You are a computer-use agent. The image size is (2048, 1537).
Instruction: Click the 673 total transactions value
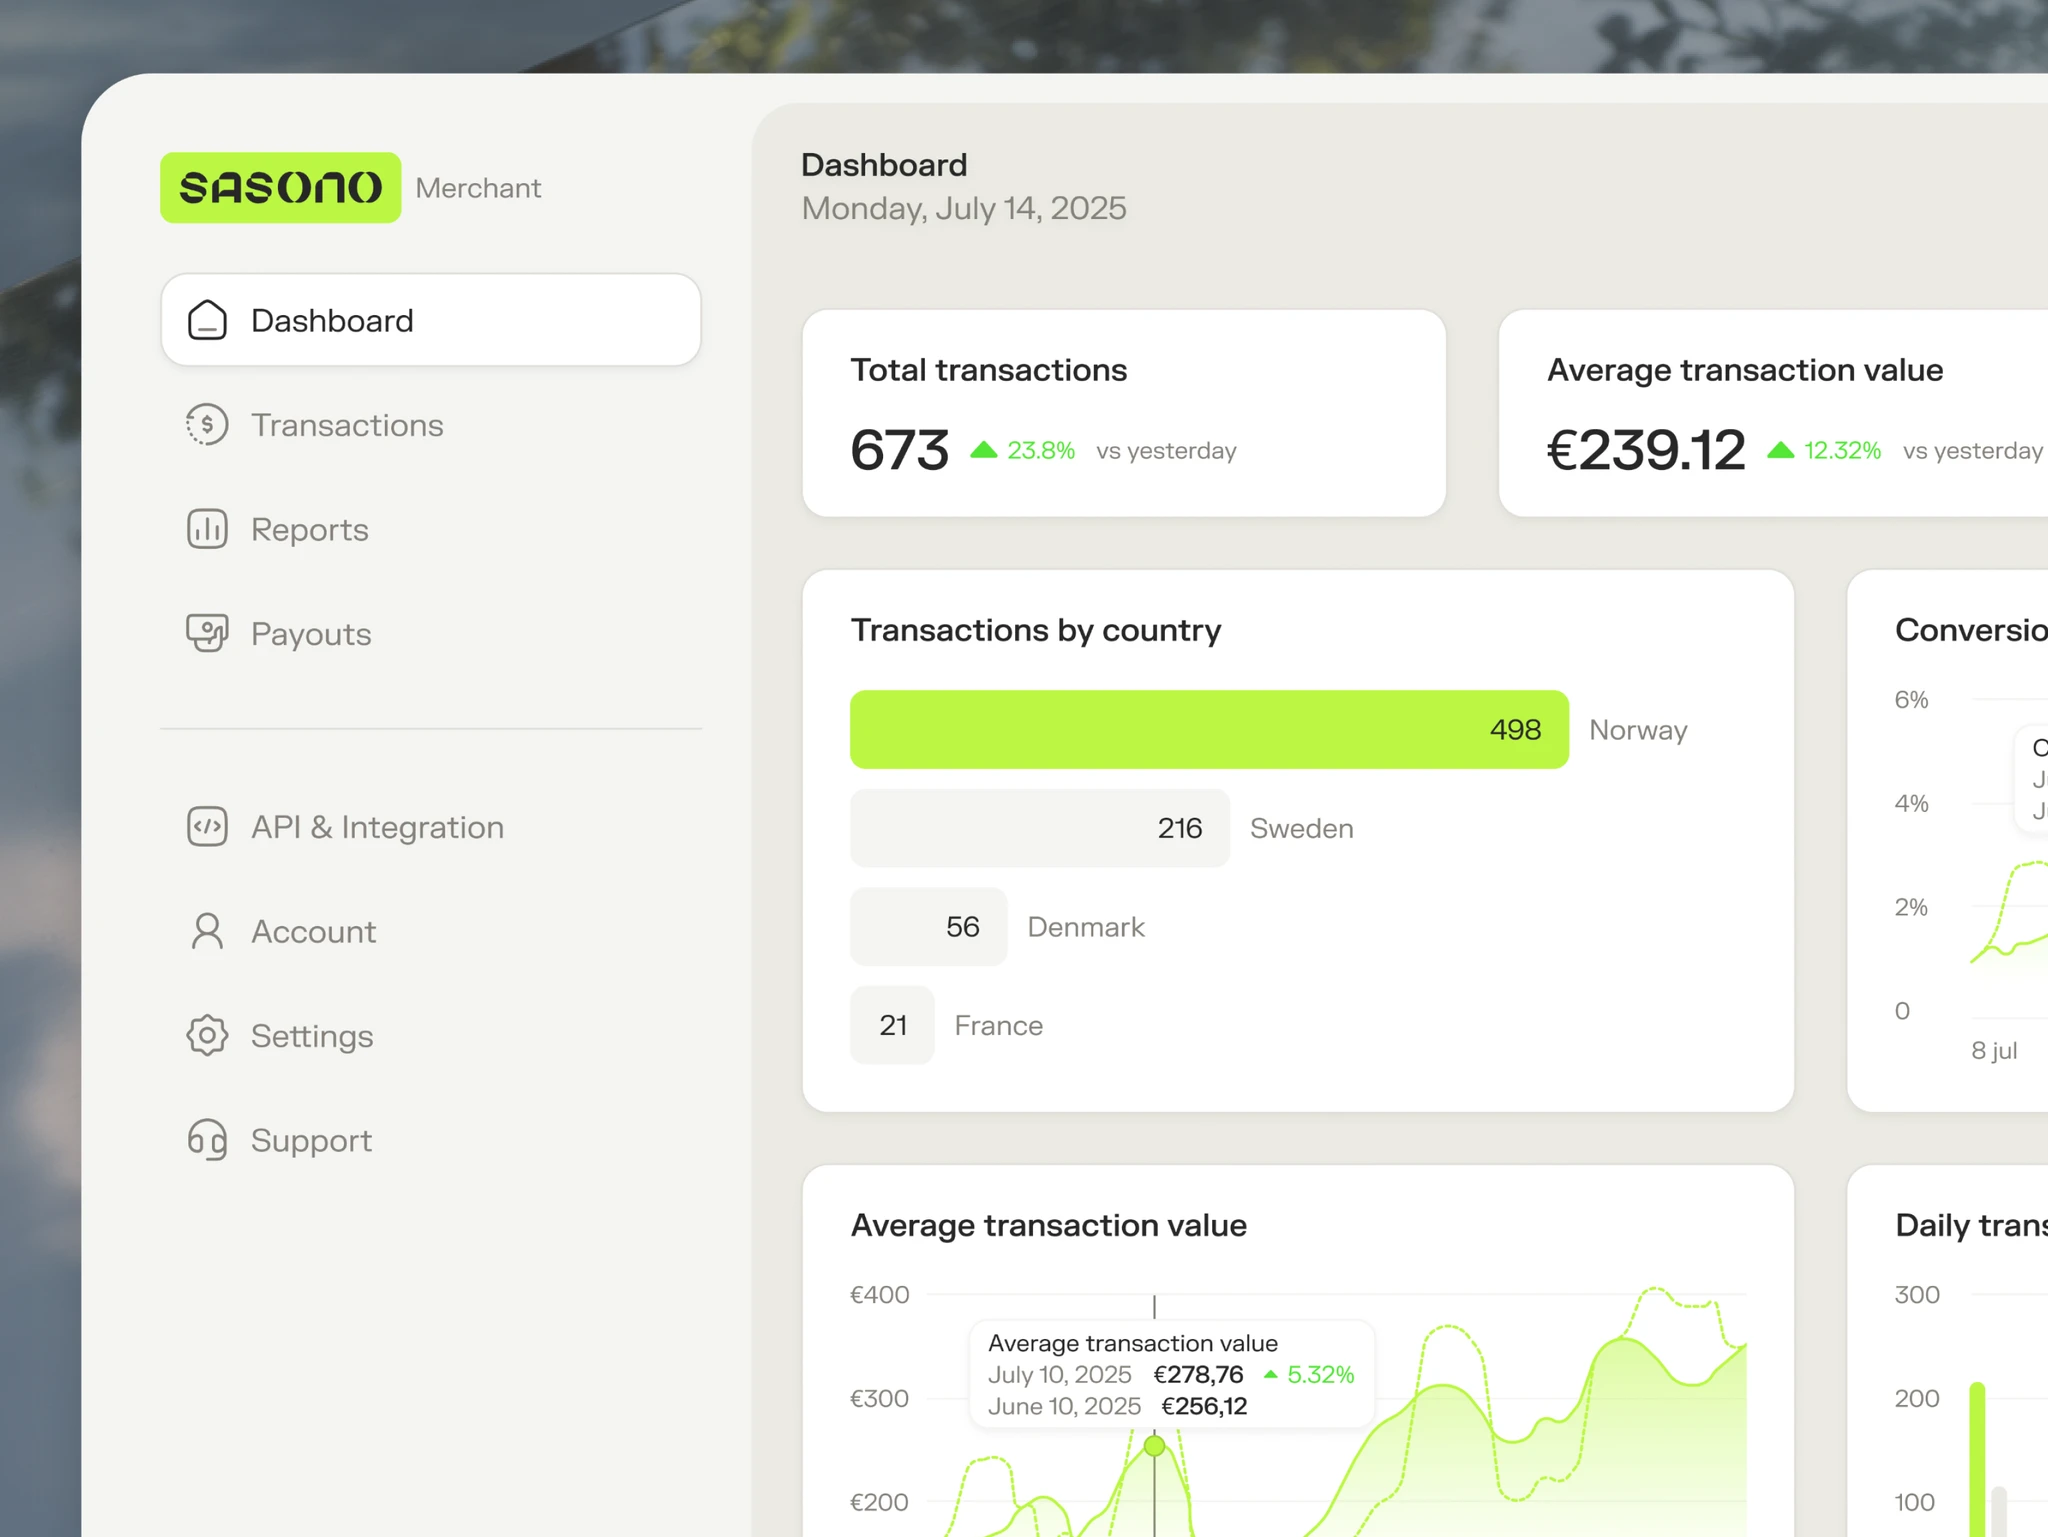tap(899, 450)
